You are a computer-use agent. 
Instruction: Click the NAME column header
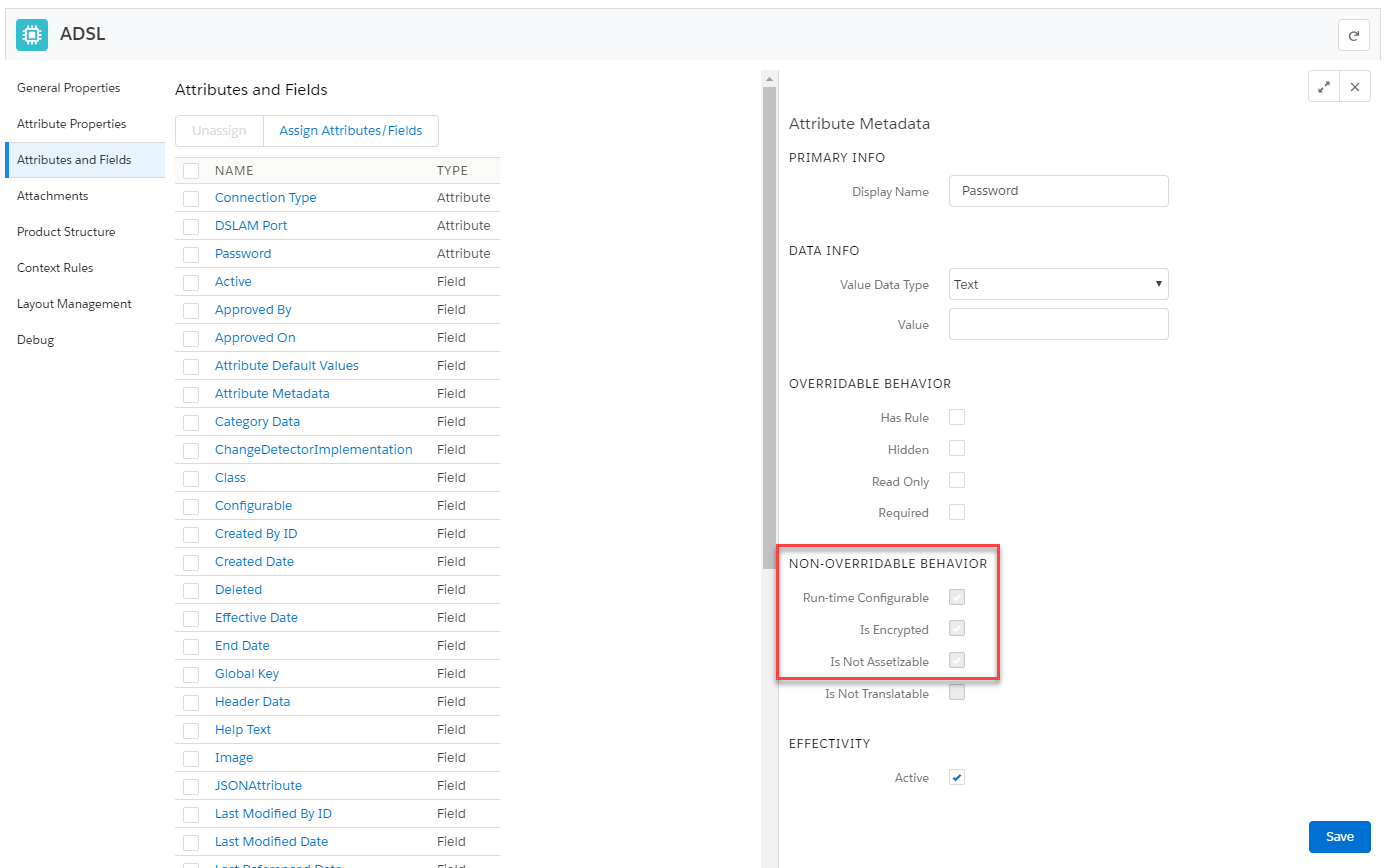tap(234, 171)
